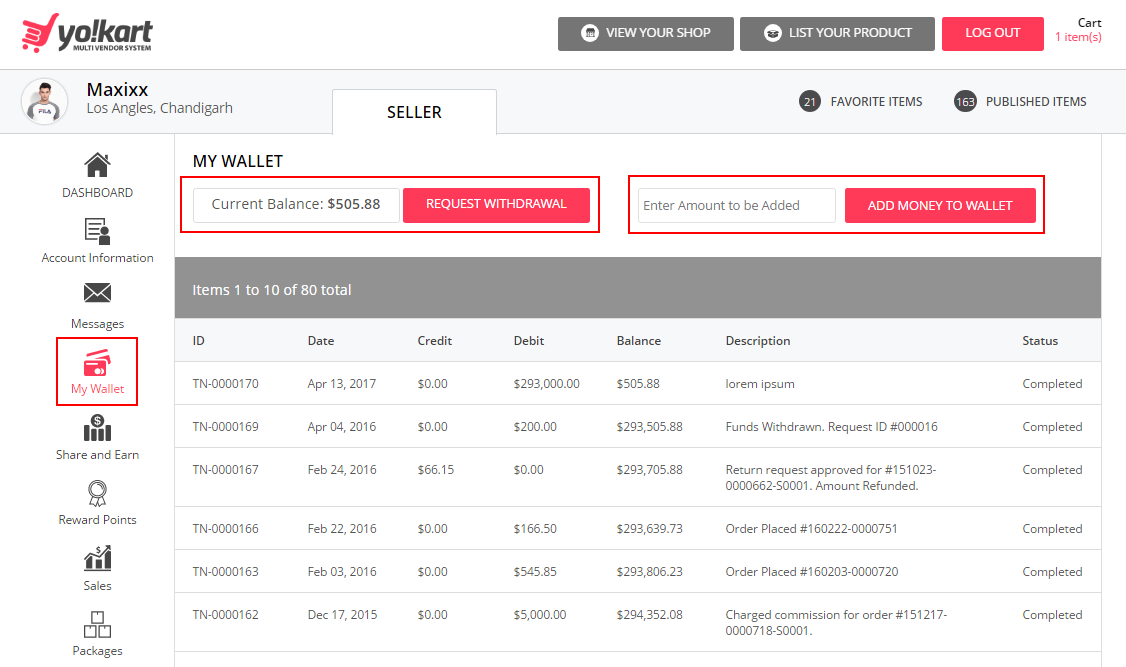Click the Maxixx profile avatar

tap(45, 102)
